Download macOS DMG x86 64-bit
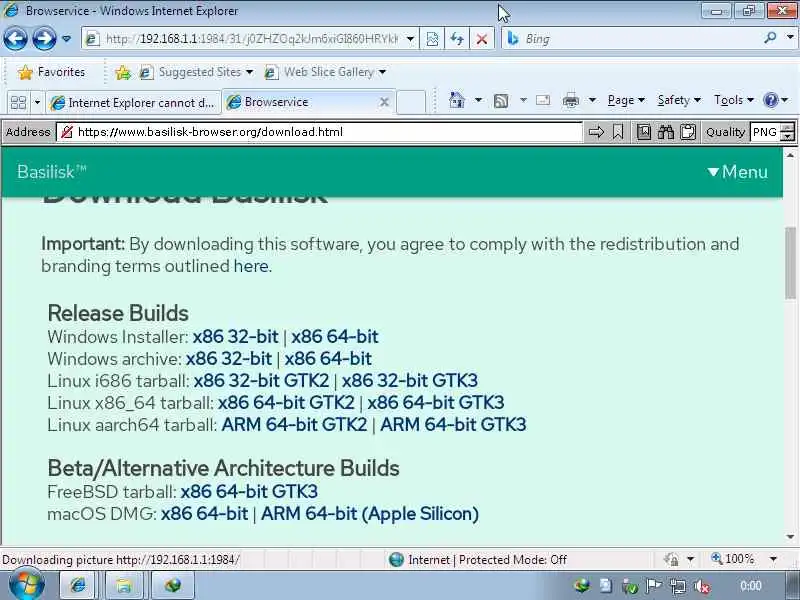 click(204, 513)
